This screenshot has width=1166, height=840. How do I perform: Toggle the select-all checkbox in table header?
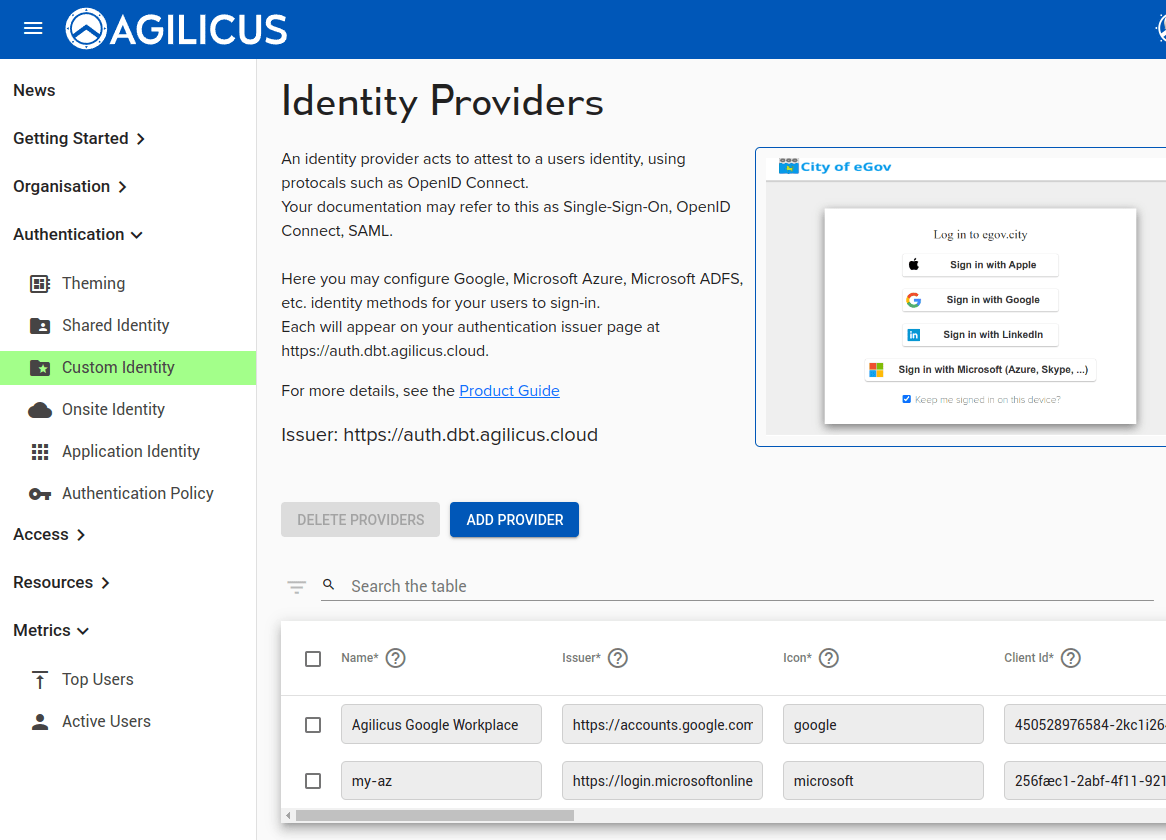(x=313, y=659)
